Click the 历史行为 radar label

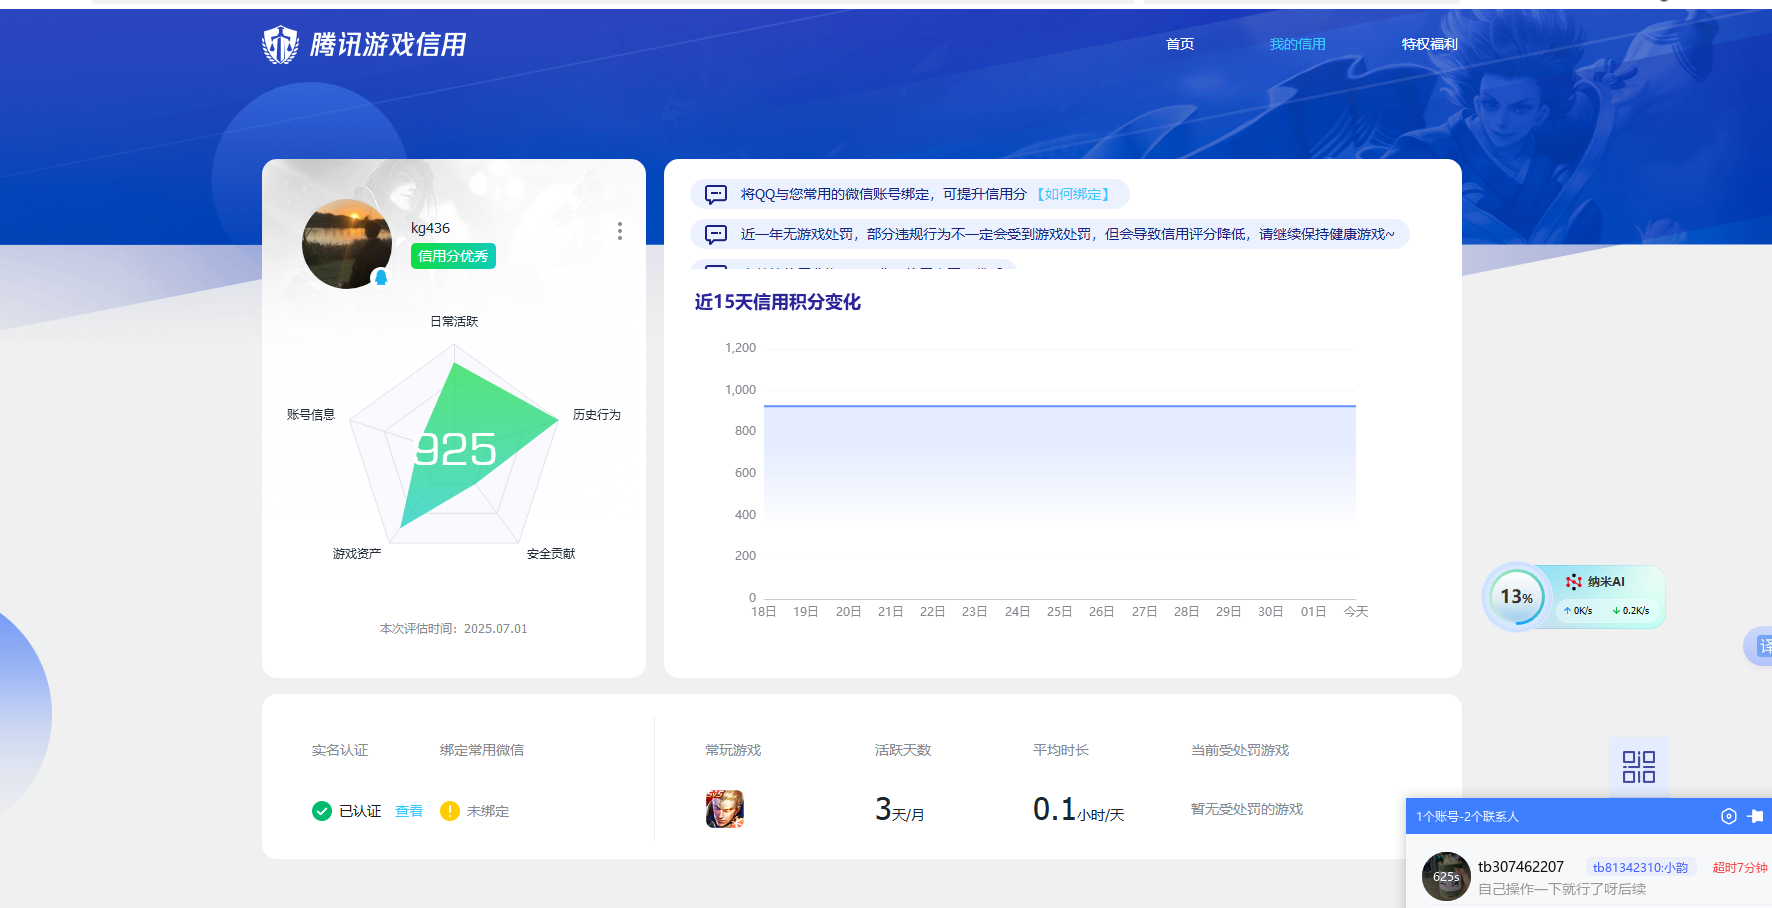point(597,414)
